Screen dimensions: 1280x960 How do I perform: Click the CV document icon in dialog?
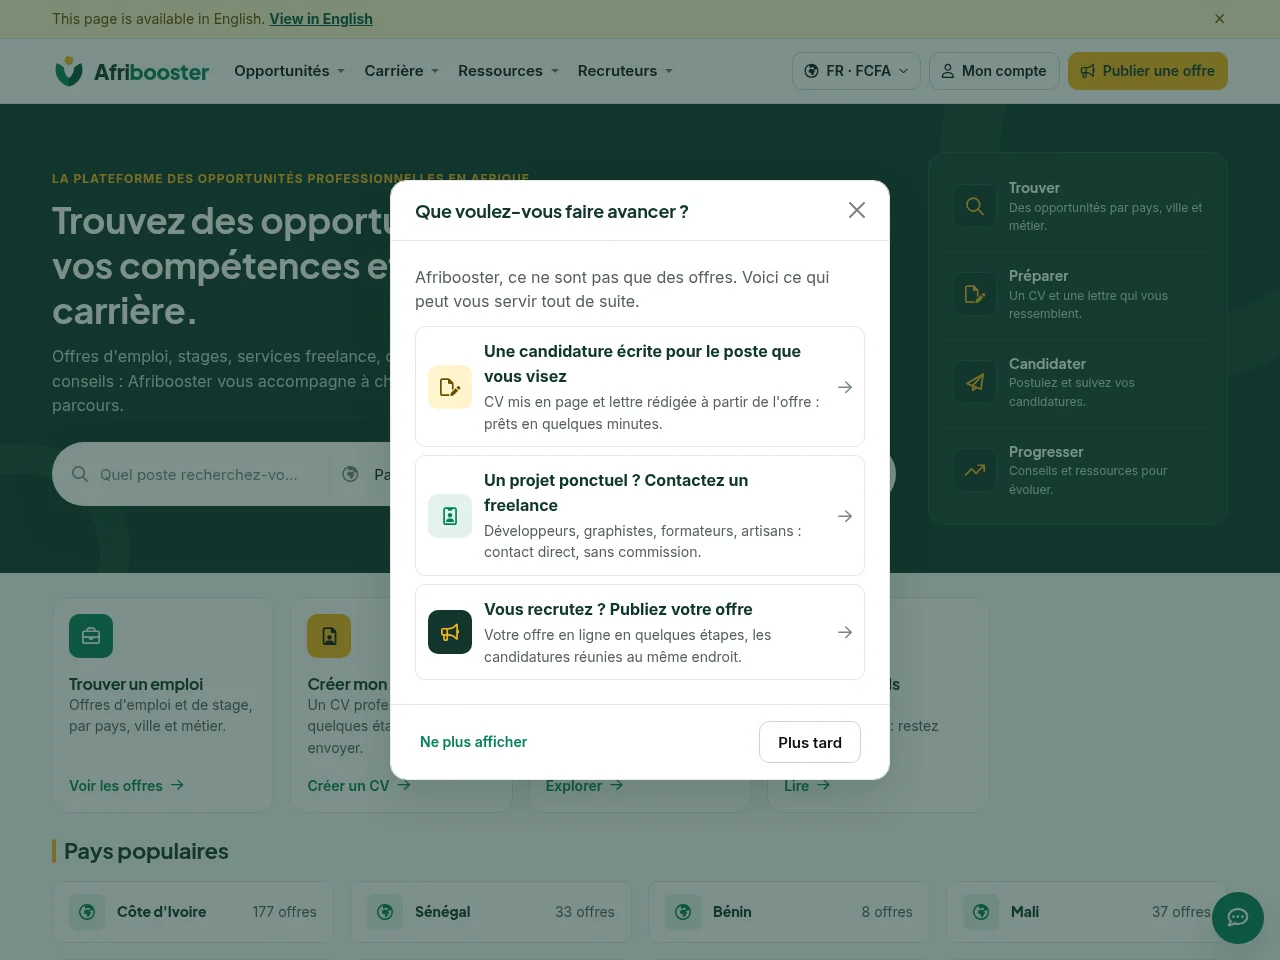450,387
